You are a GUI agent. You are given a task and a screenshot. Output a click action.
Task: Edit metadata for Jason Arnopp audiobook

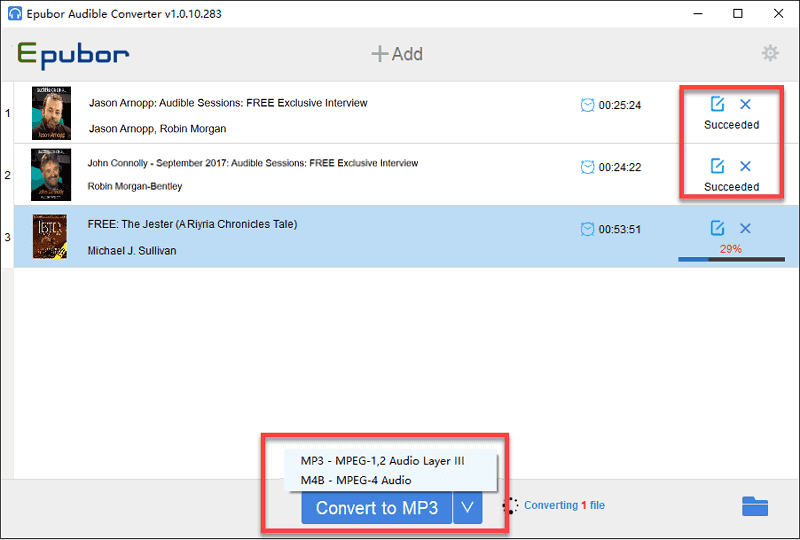pyautogui.click(x=717, y=104)
